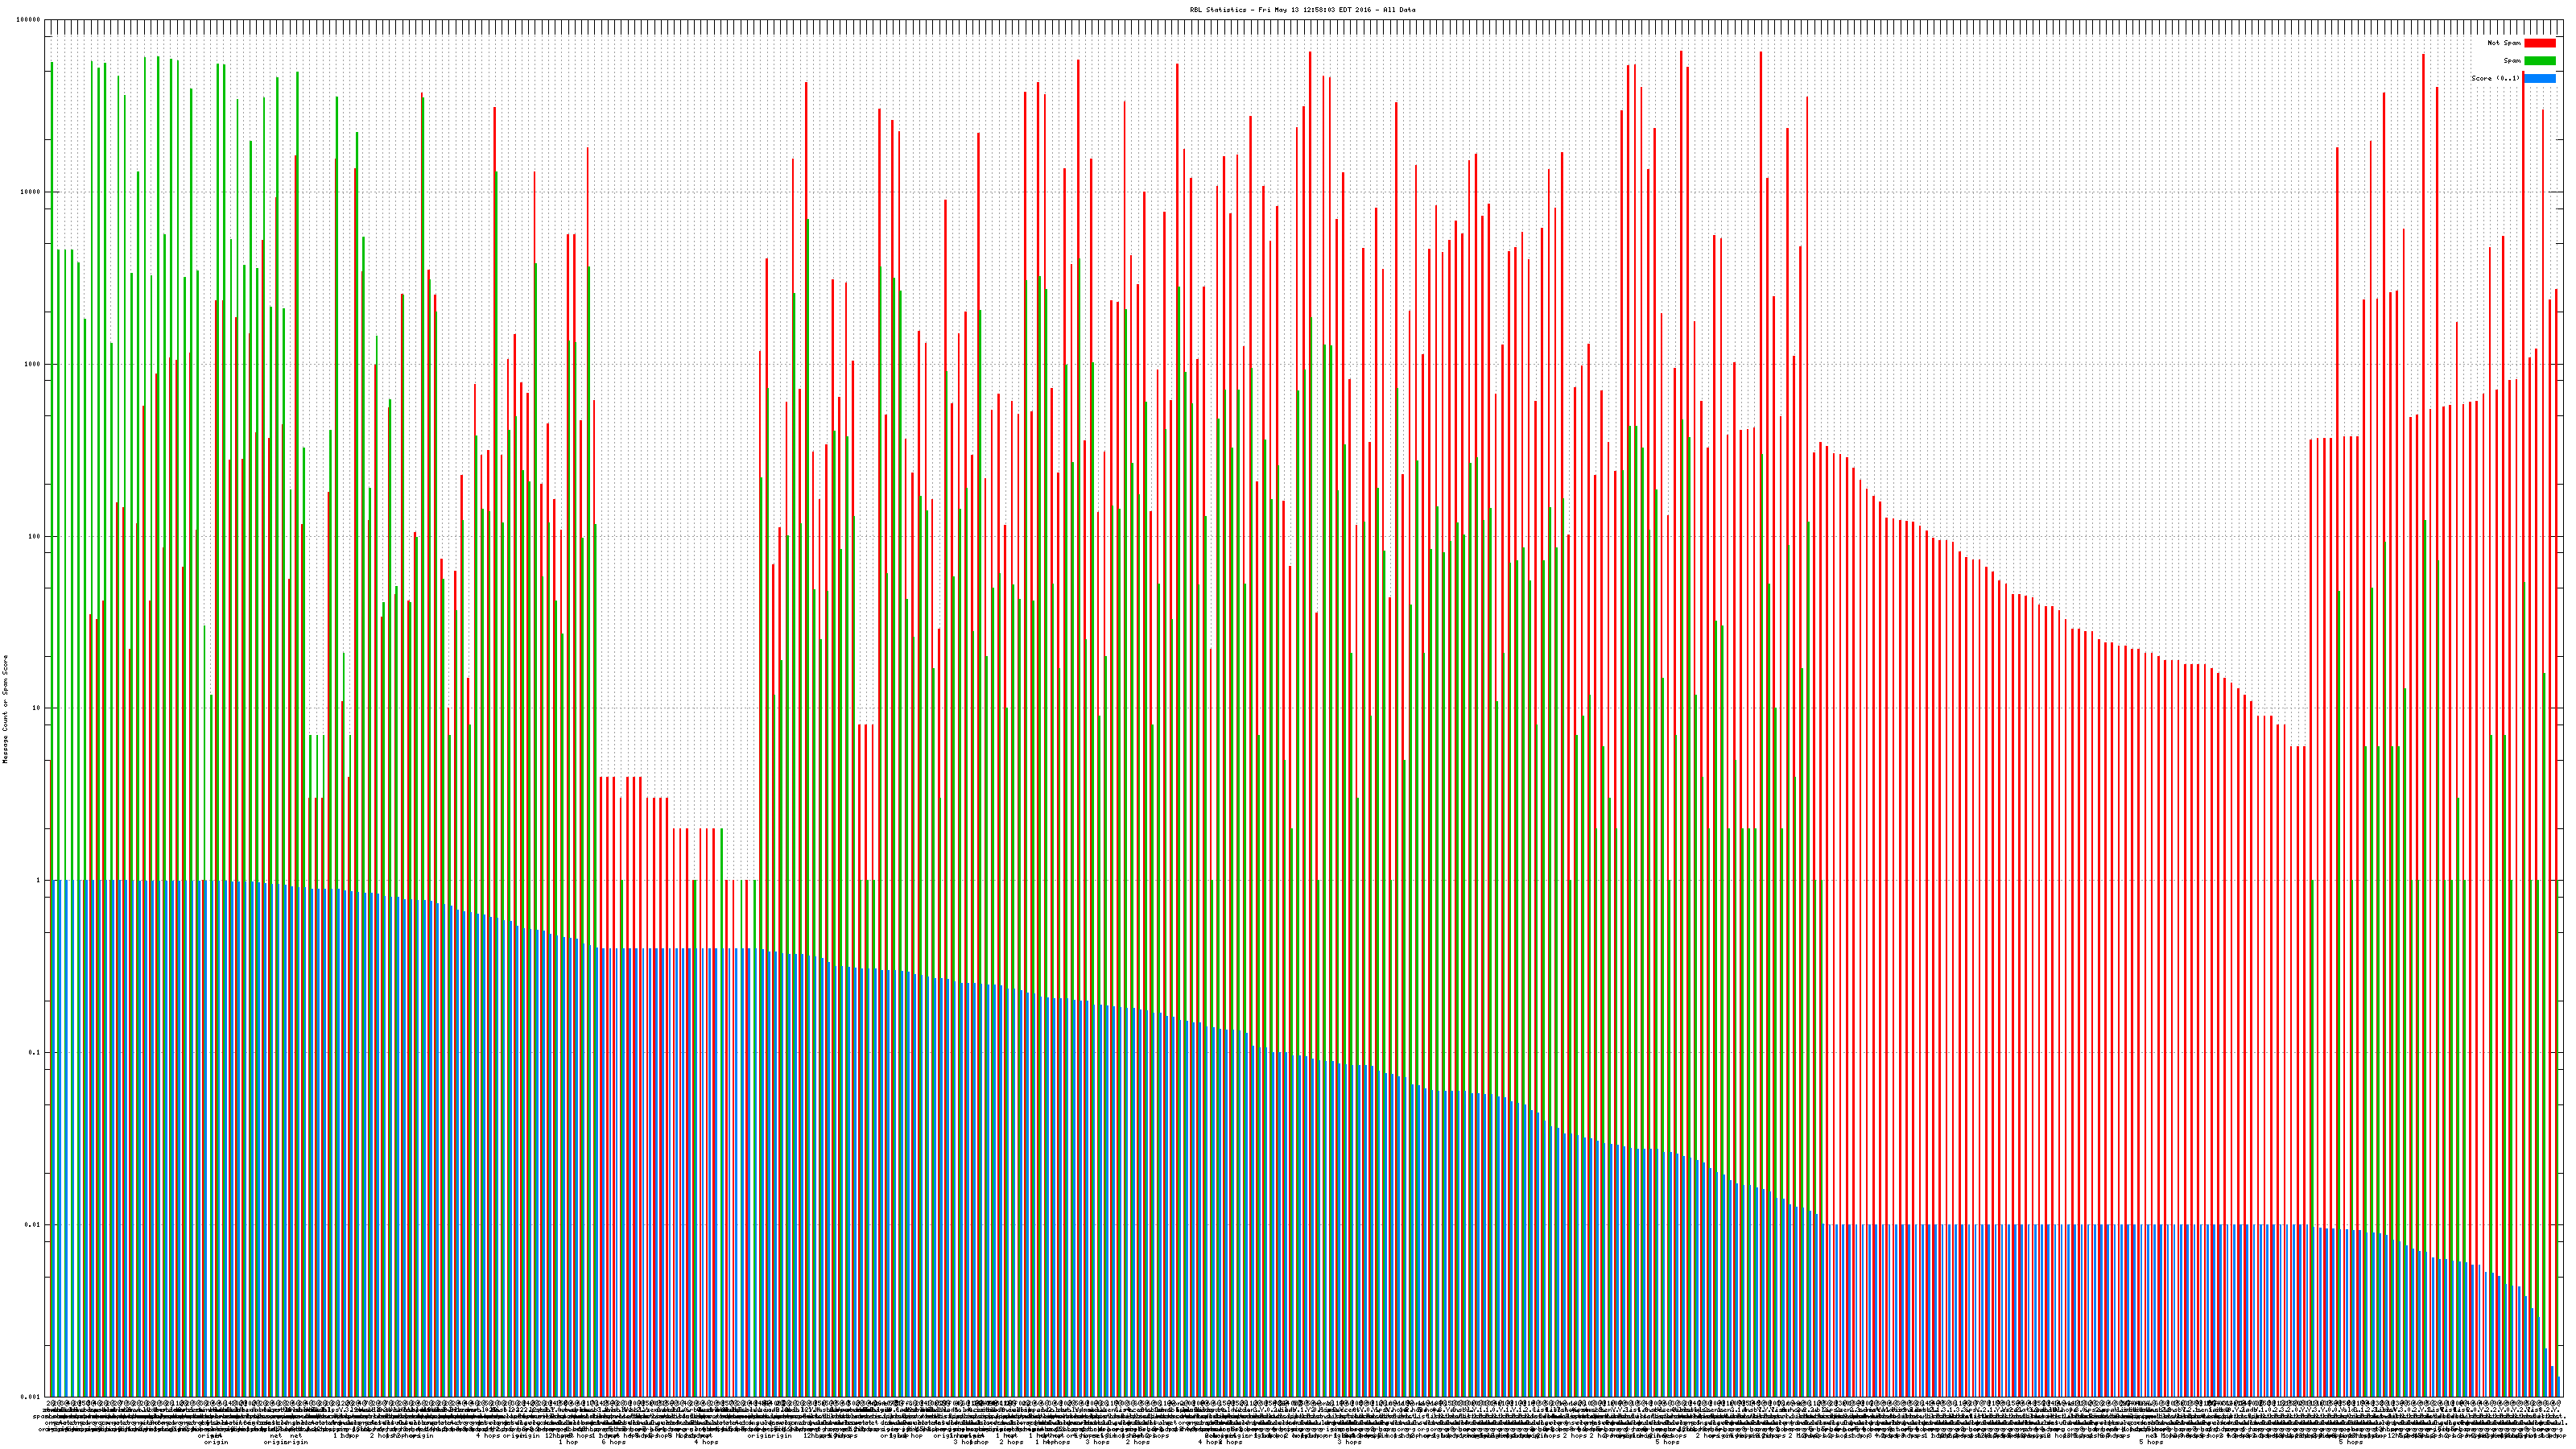Click the 0.1 y-axis tick label
Viewport: 2576px width, 1449px height.
click(35, 1052)
